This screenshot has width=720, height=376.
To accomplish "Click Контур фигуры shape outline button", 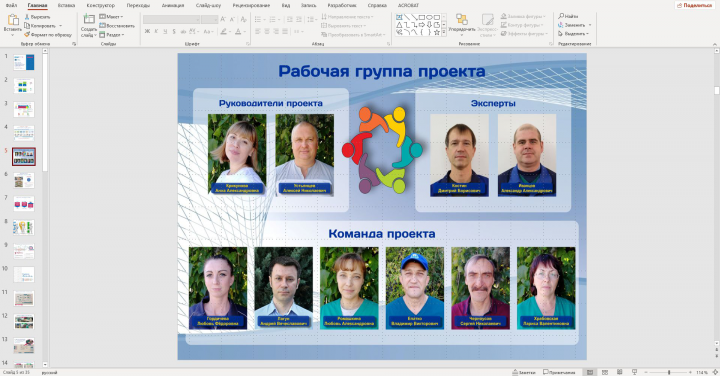I will click(522, 25).
